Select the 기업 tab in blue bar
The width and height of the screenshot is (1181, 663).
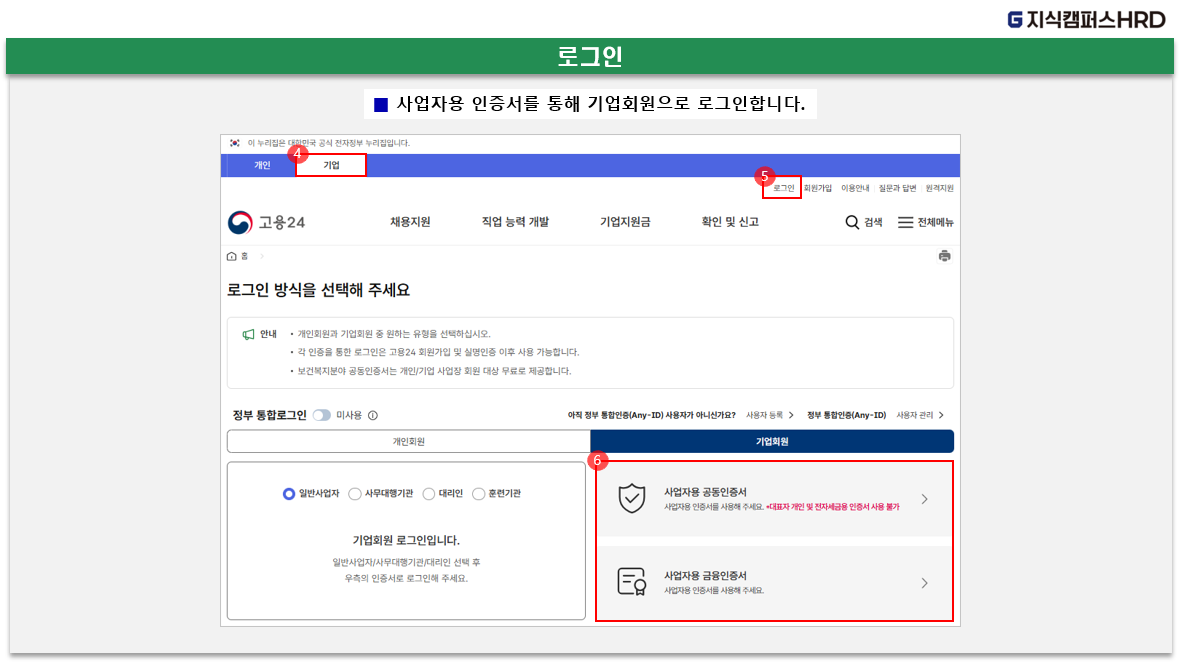(331, 165)
